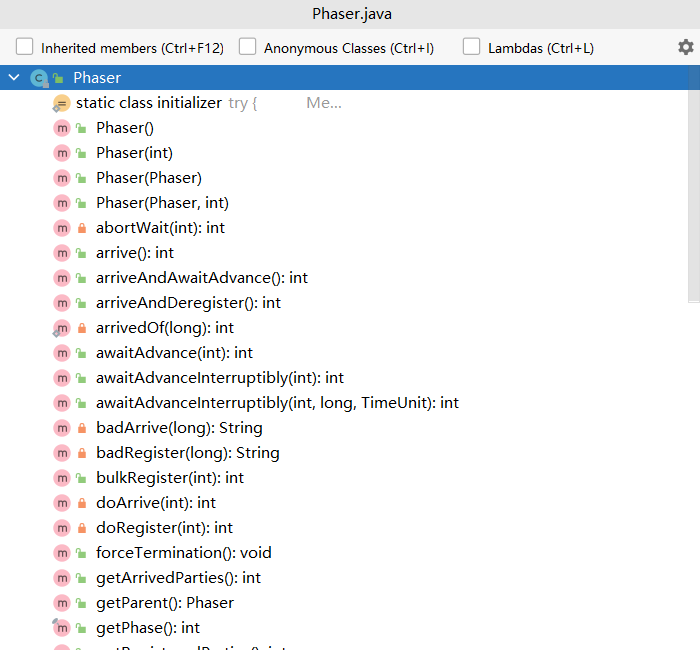Click the method icon of arriveAndAwaitAdvance()
Viewport: 700px width, 650px height.
point(62,278)
